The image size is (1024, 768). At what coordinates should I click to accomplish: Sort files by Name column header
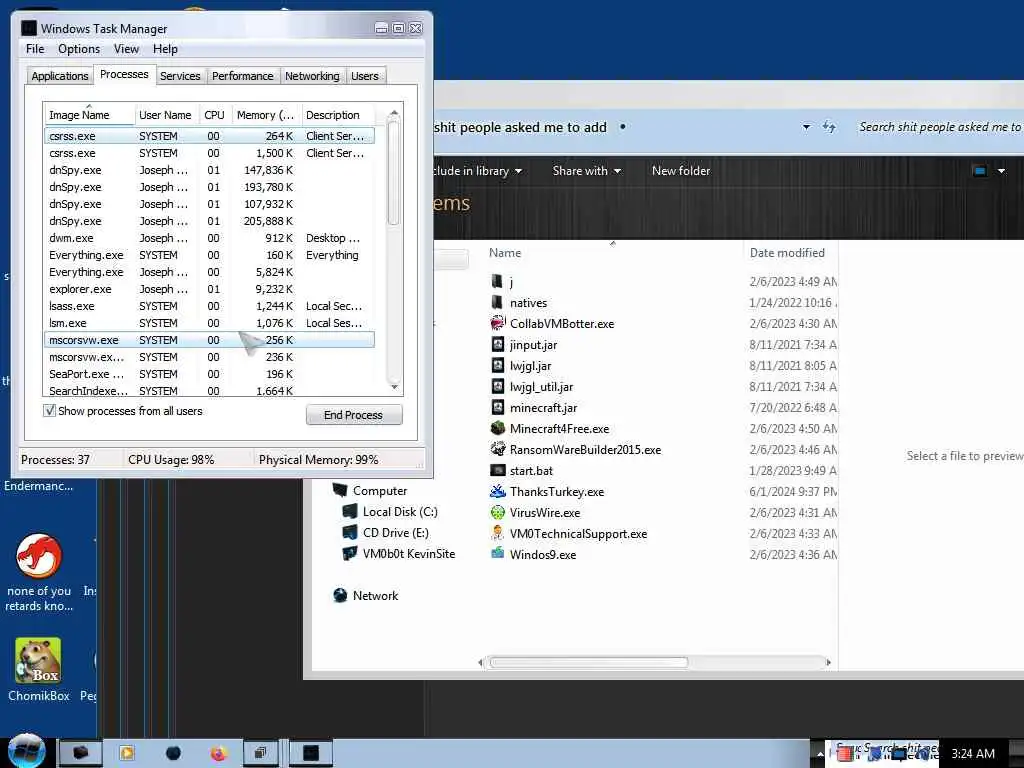tap(613, 253)
